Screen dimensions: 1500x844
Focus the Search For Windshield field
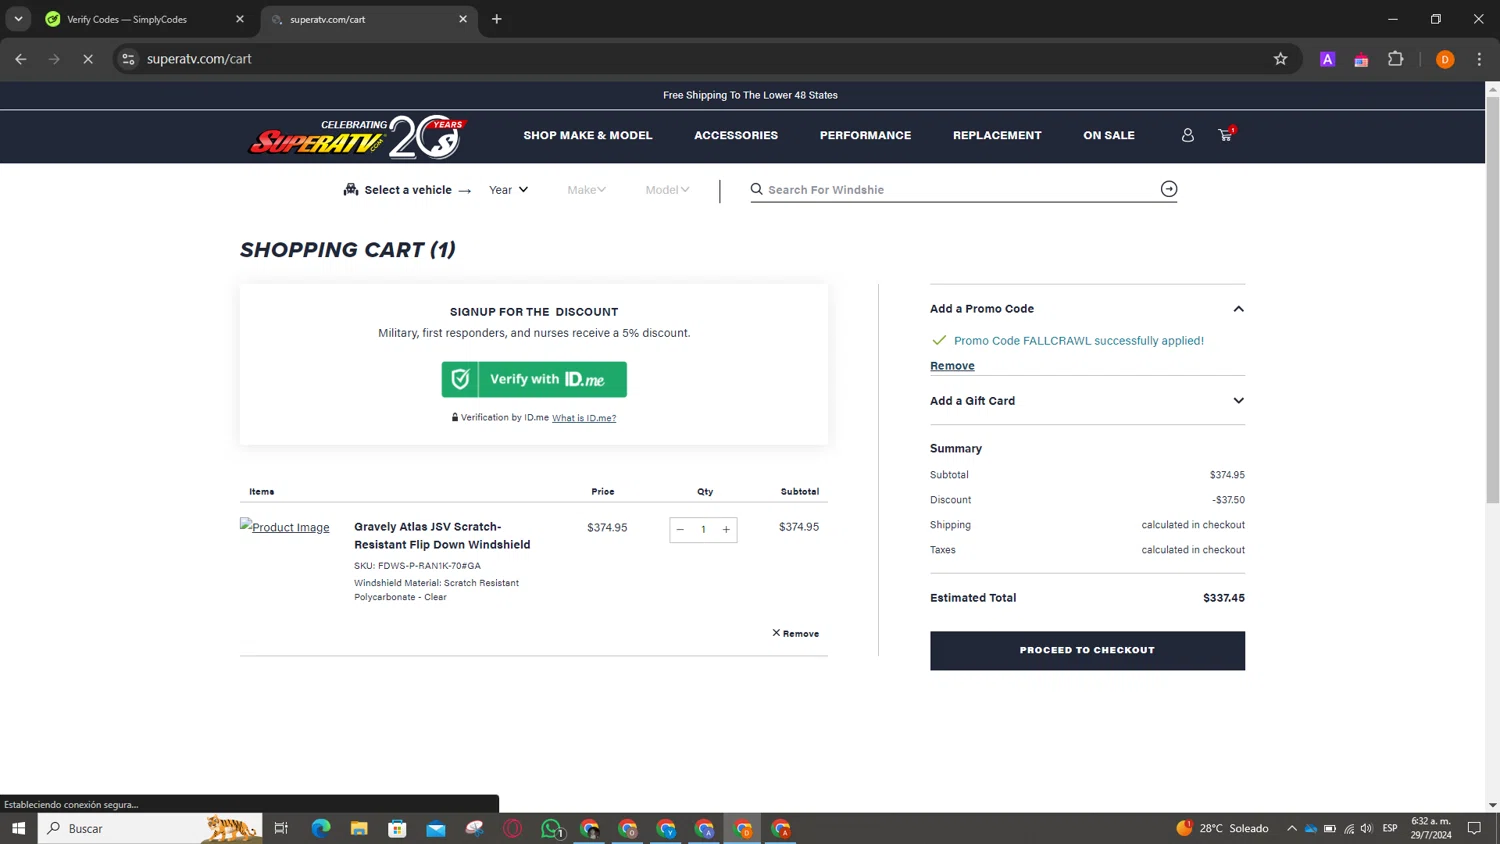(x=960, y=189)
